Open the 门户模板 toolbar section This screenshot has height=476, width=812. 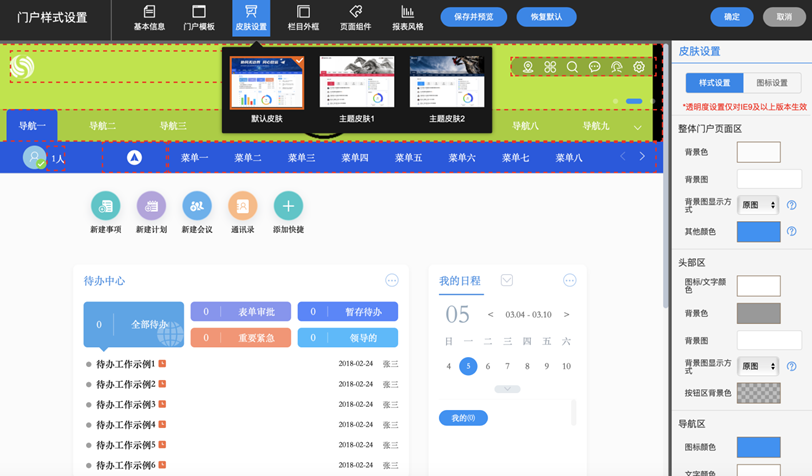coord(199,17)
